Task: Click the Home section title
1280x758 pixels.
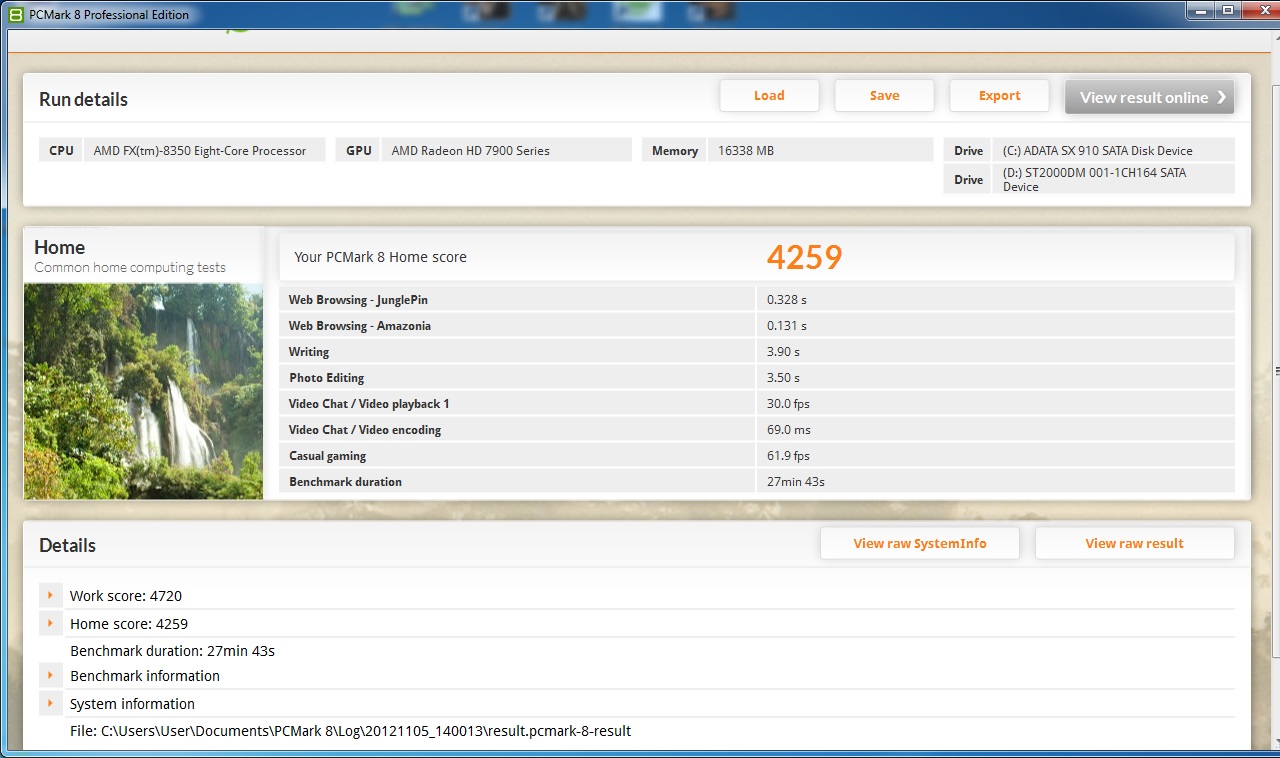Action: coord(59,247)
